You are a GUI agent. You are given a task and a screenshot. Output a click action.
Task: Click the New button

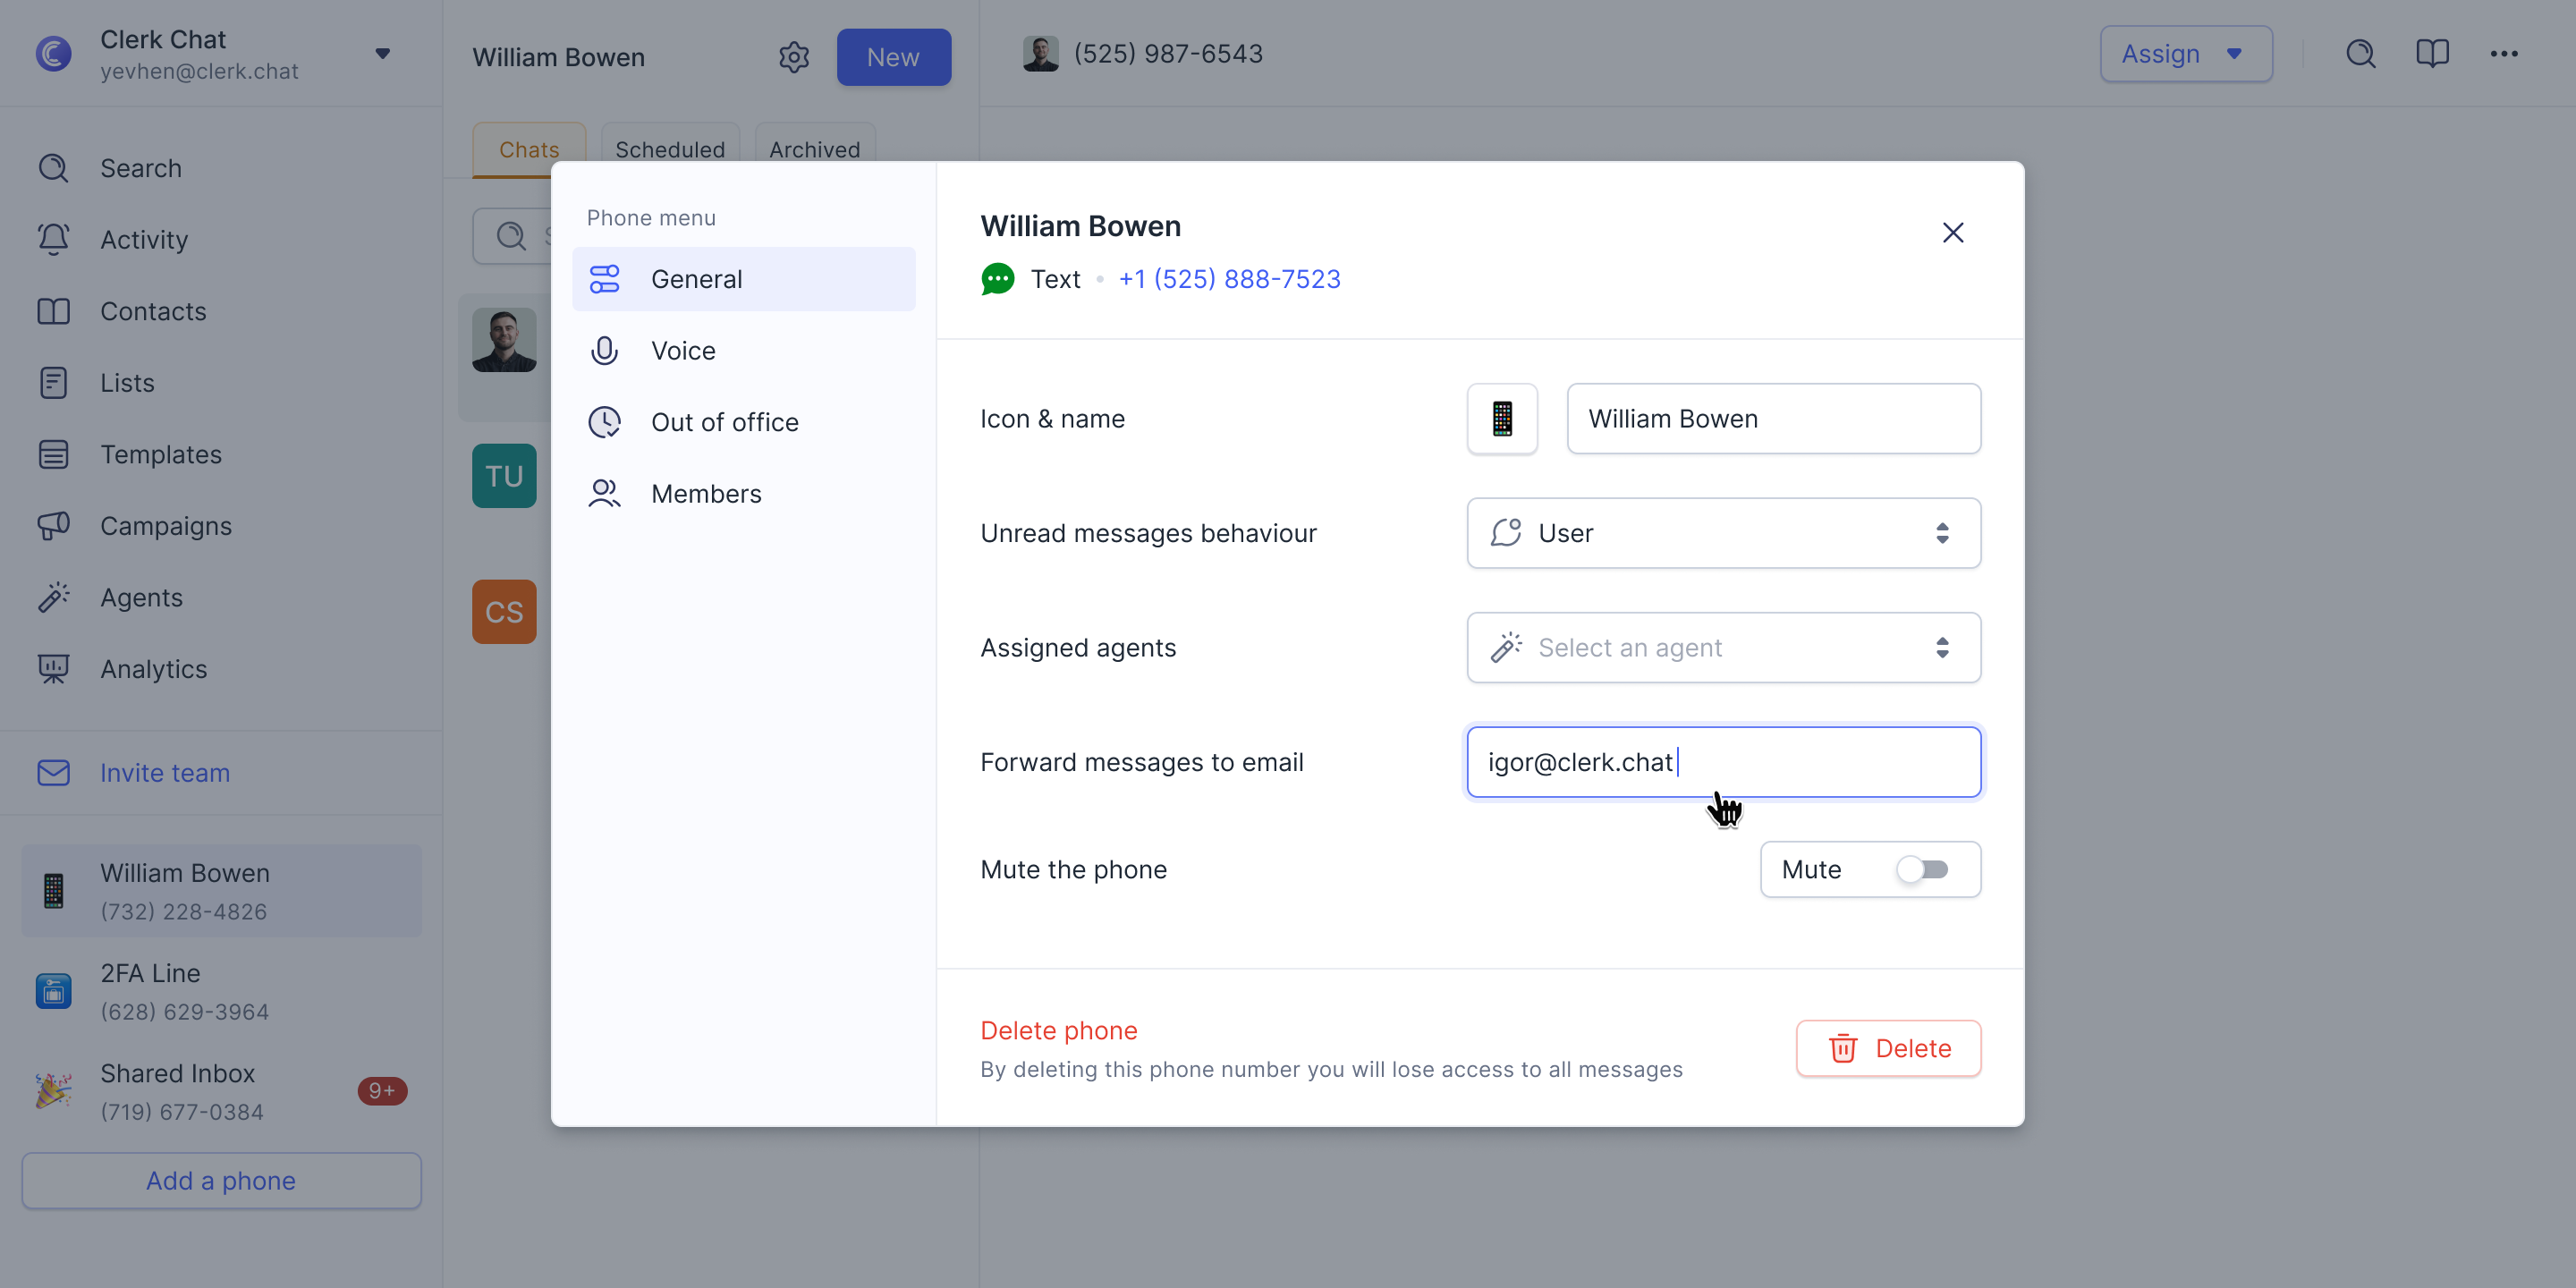[894, 57]
